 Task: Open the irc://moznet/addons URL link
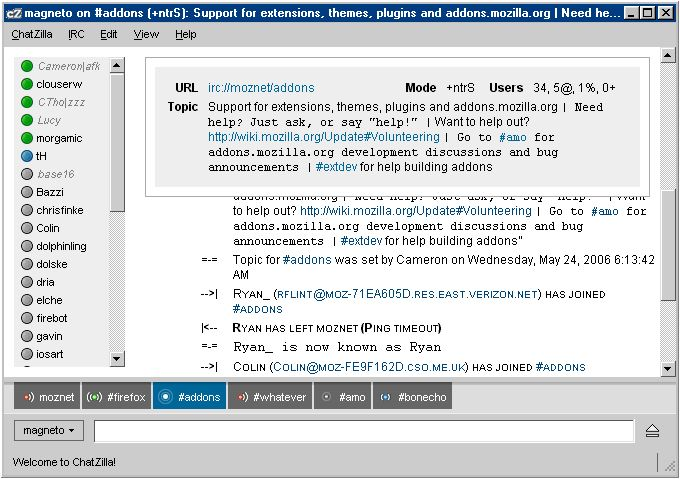pyautogui.click(x=261, y=88)
